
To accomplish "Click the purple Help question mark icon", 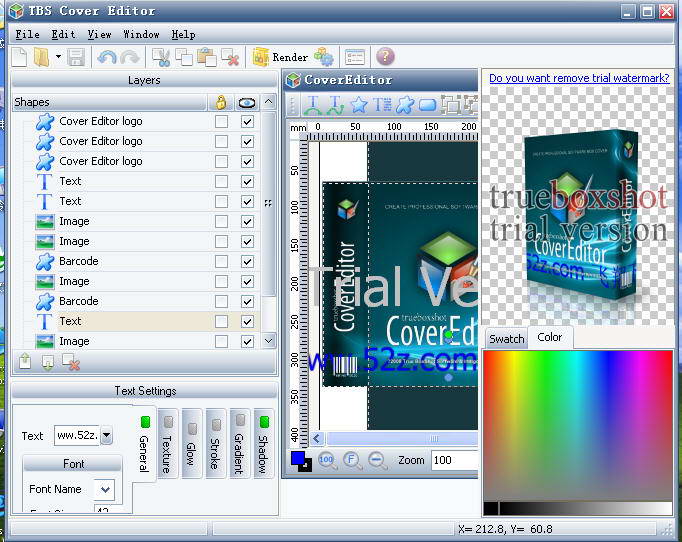I will [385, 57].
